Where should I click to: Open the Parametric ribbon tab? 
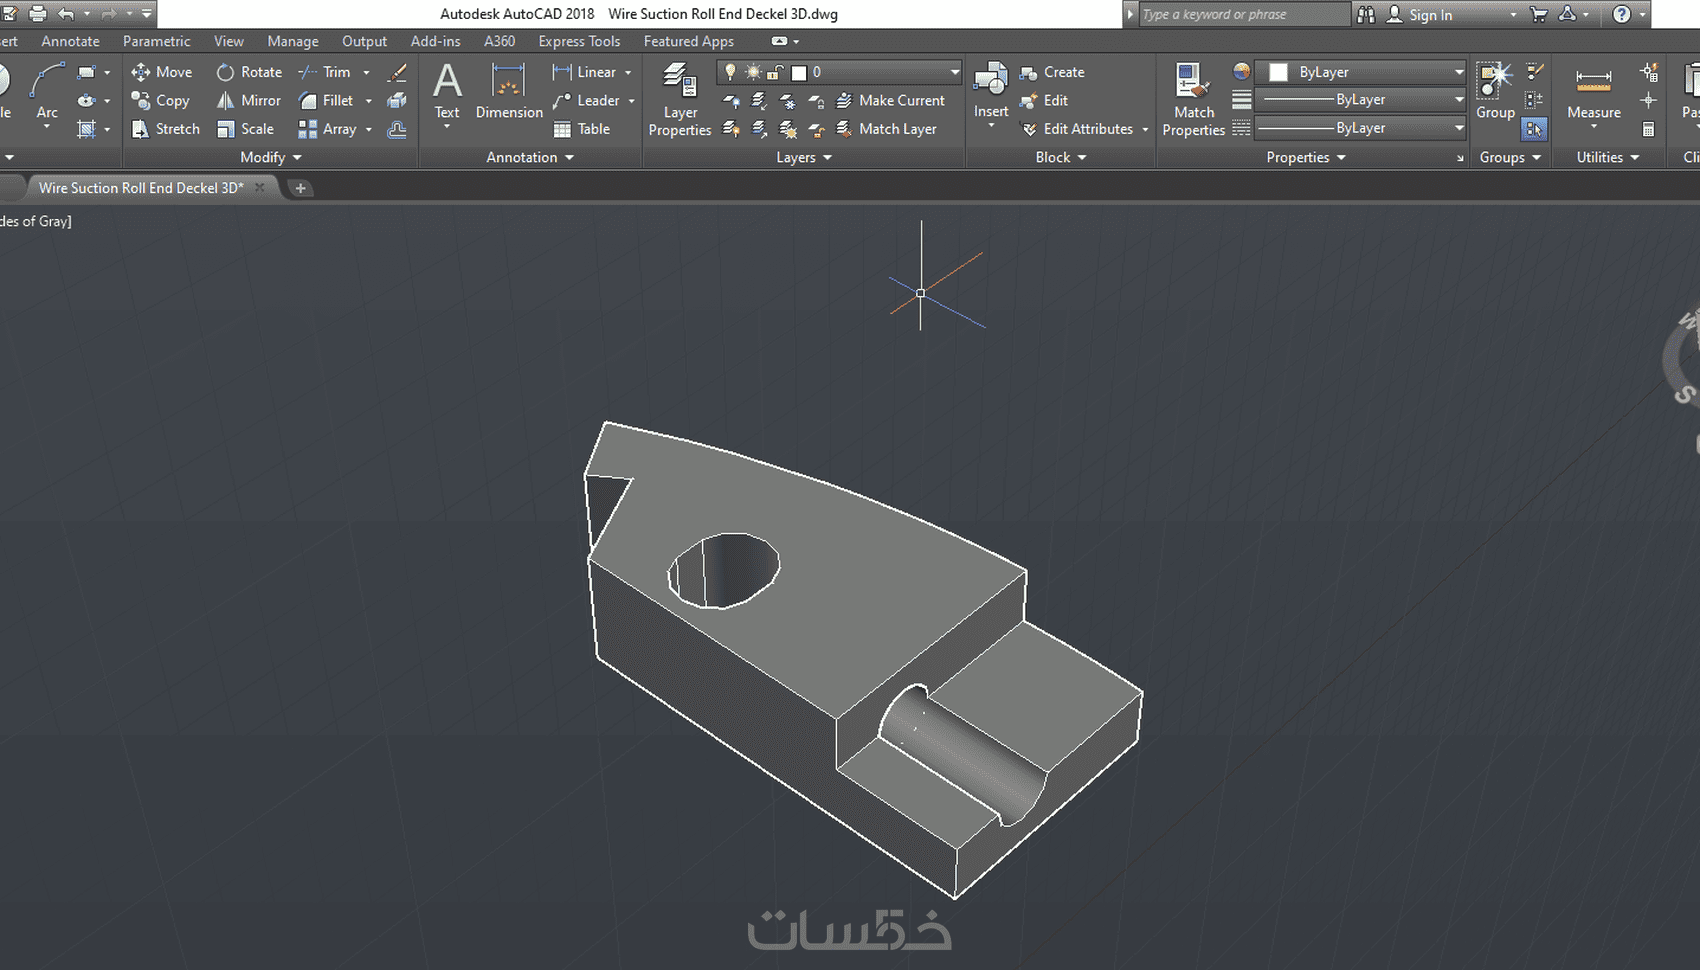156,41
